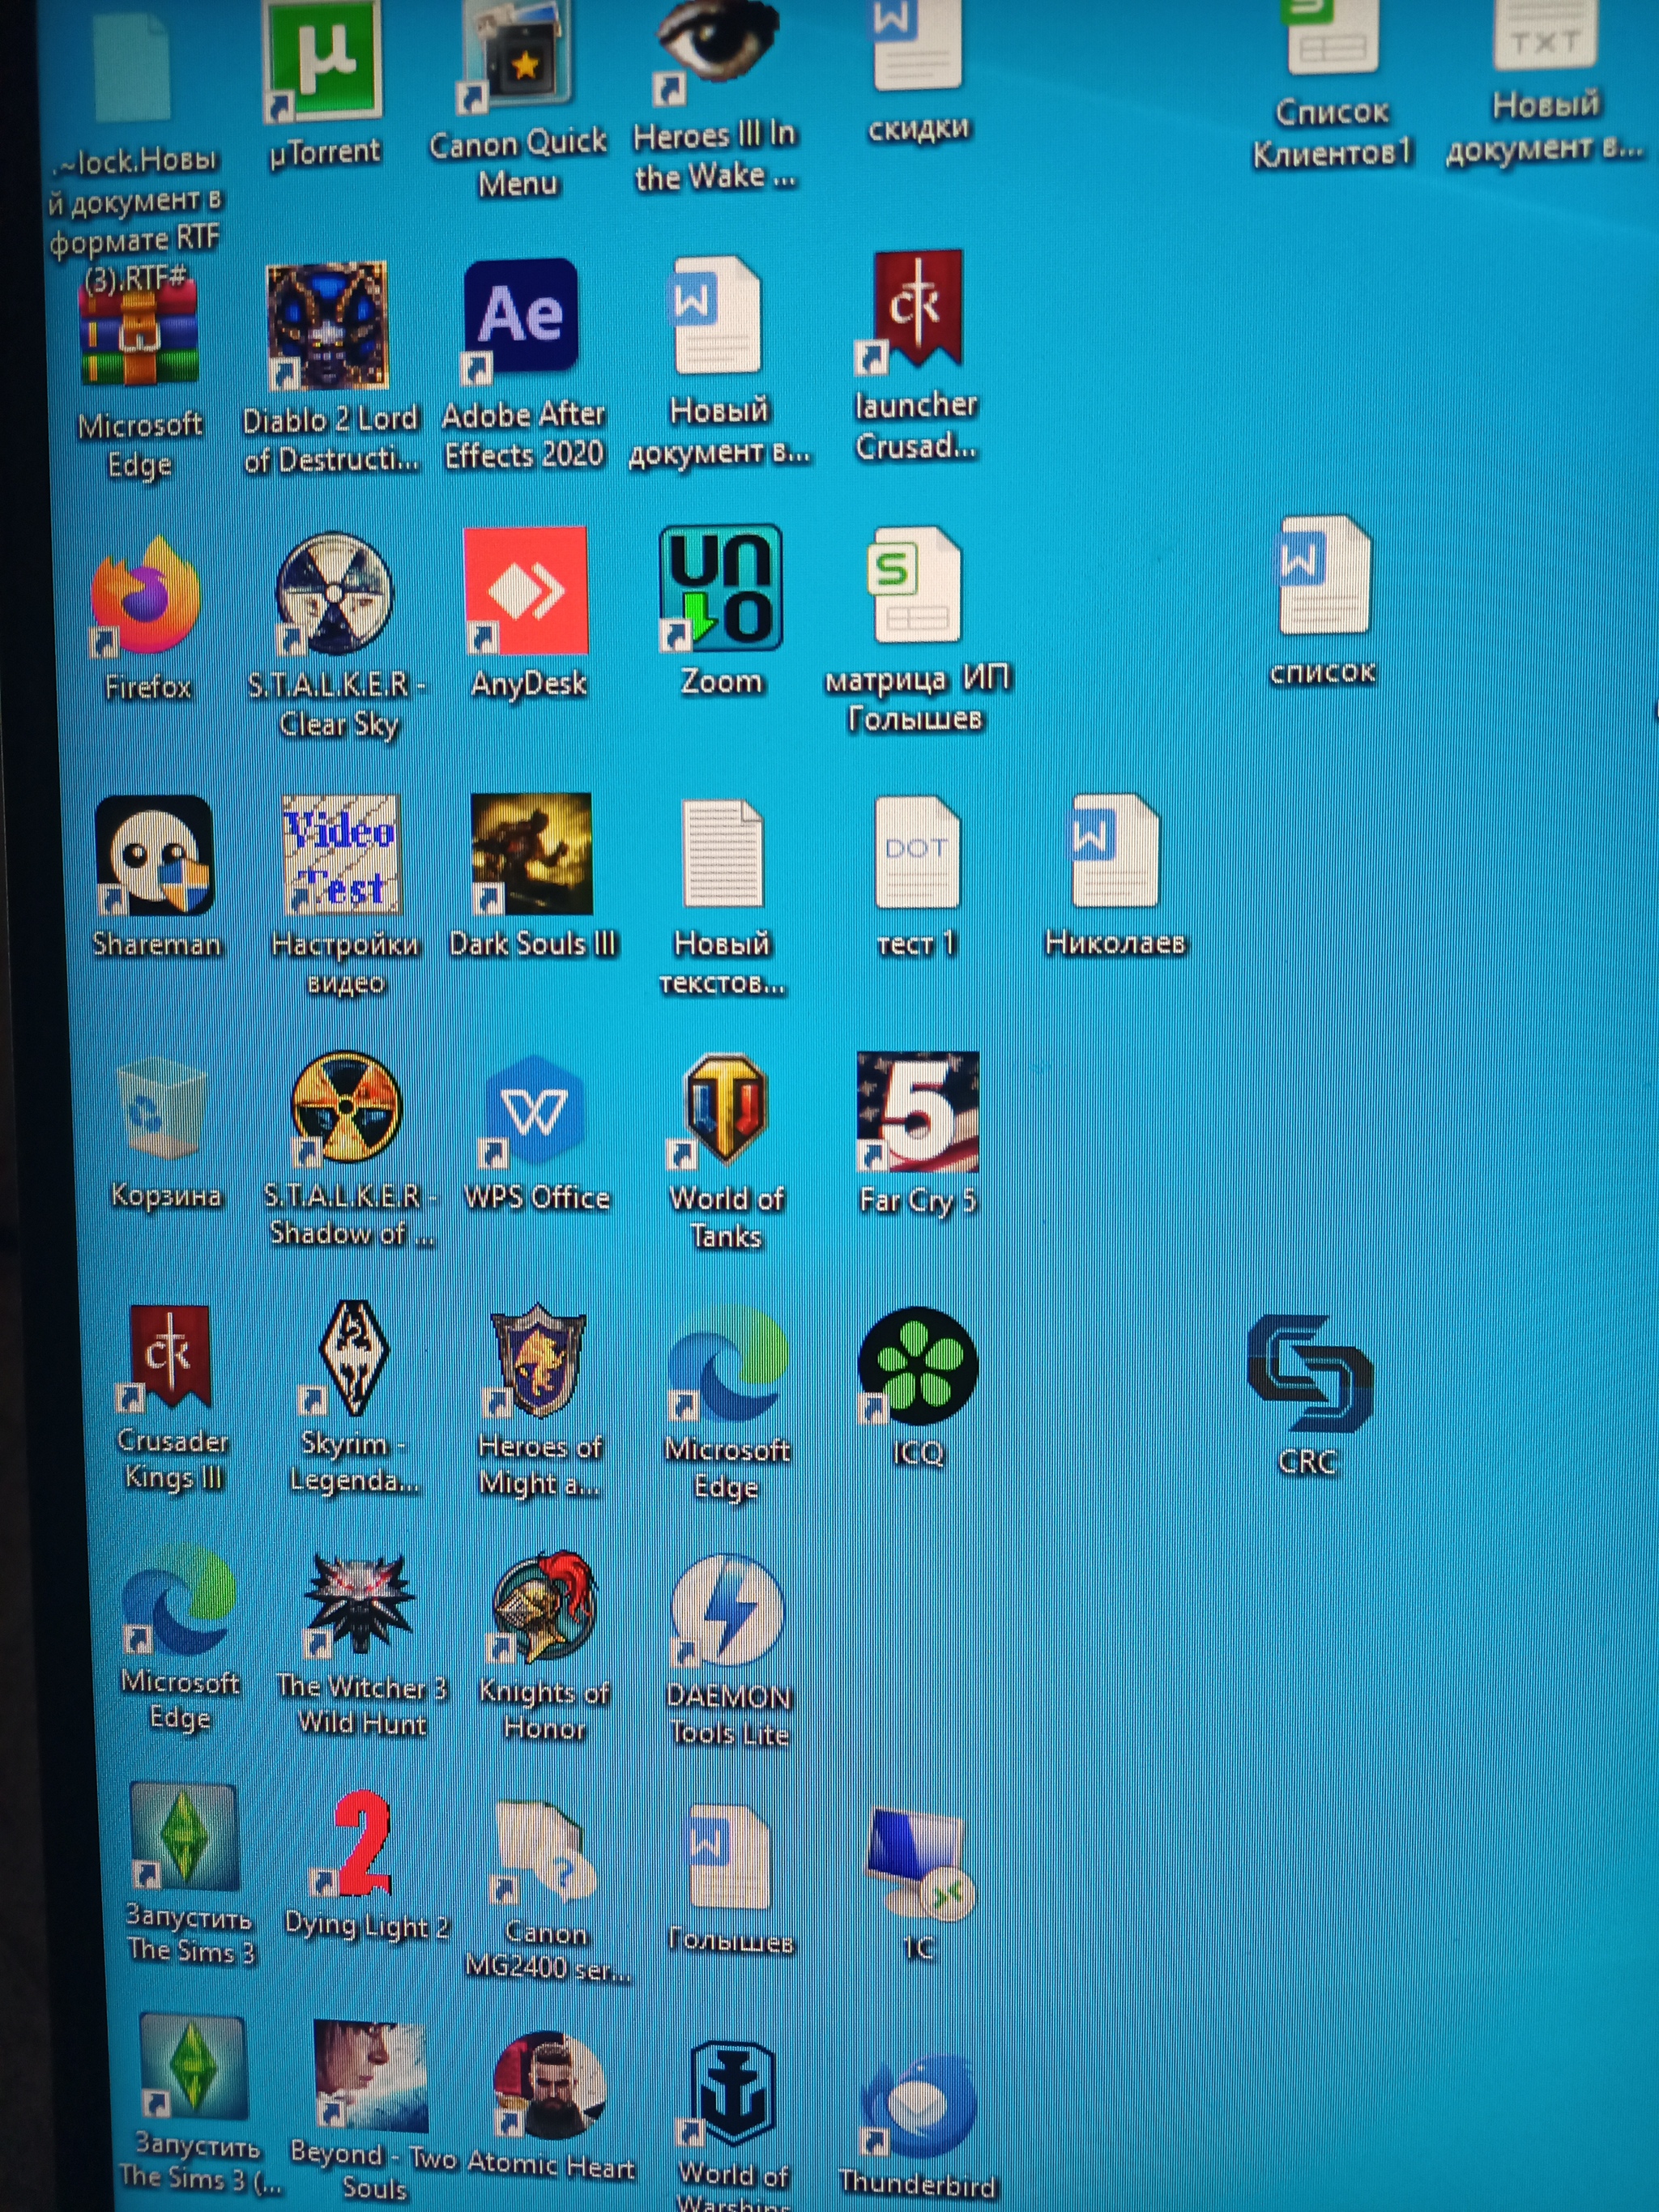This screenshot has width=1659, height=2212.
Task: Open the Atomic Heart shortcut
Action: (x=549, y=2084)
